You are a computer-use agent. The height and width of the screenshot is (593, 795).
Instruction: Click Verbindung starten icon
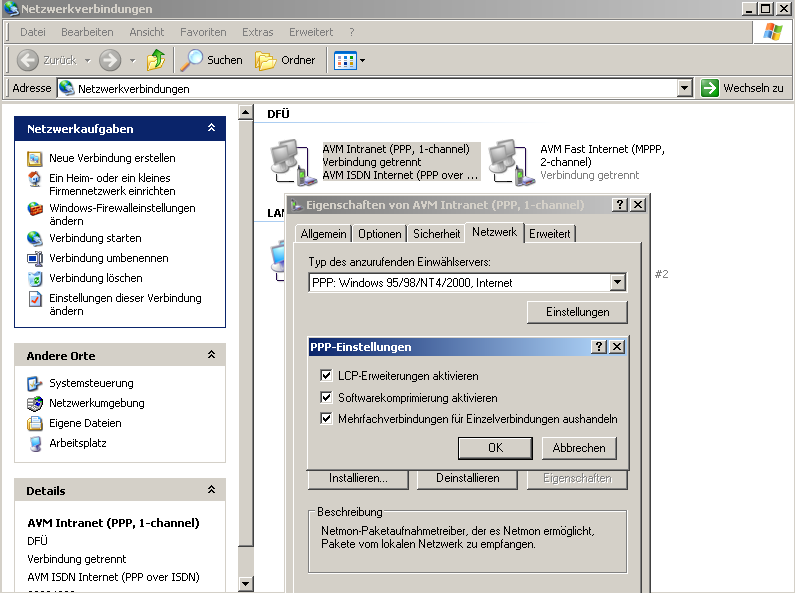point(34,239)
